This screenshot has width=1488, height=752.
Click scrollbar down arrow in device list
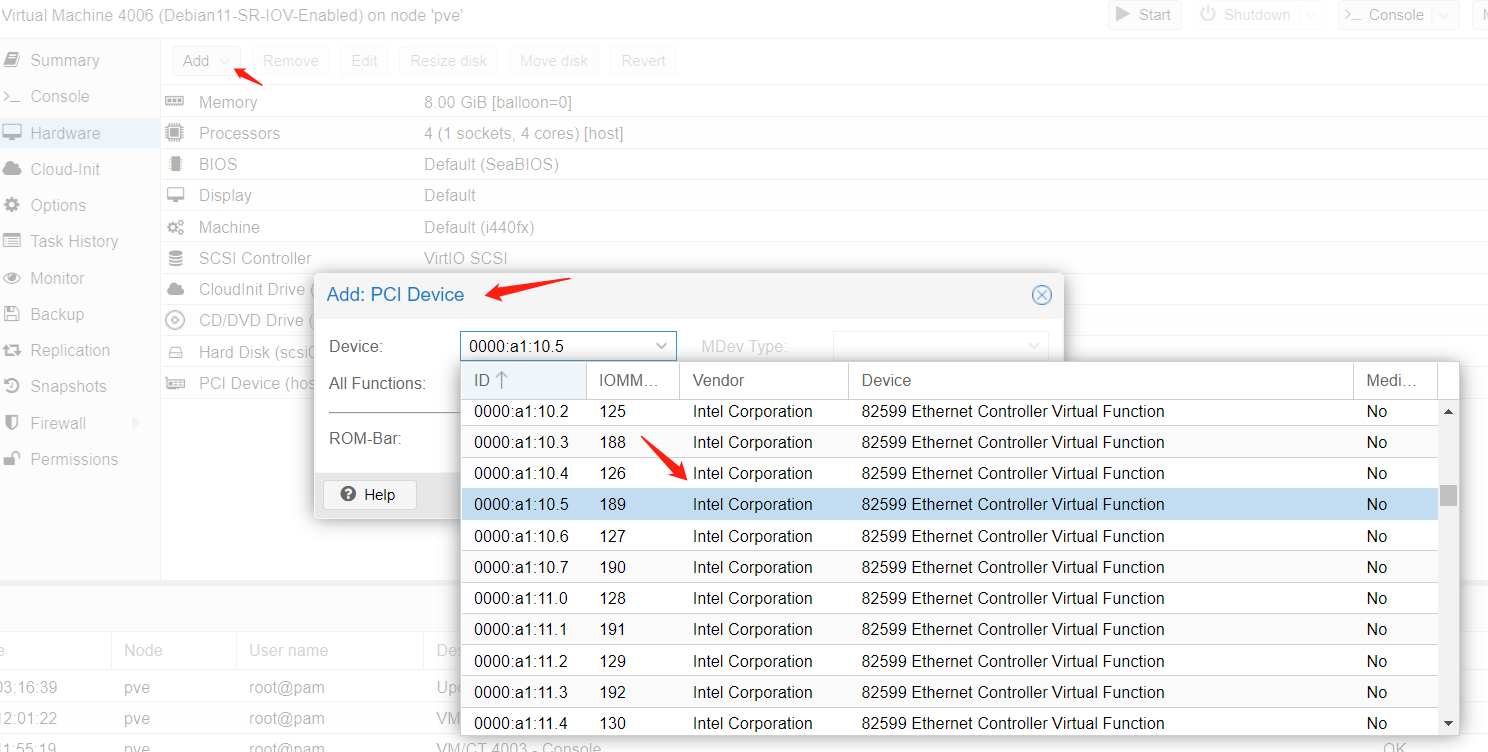point(1448,723)
